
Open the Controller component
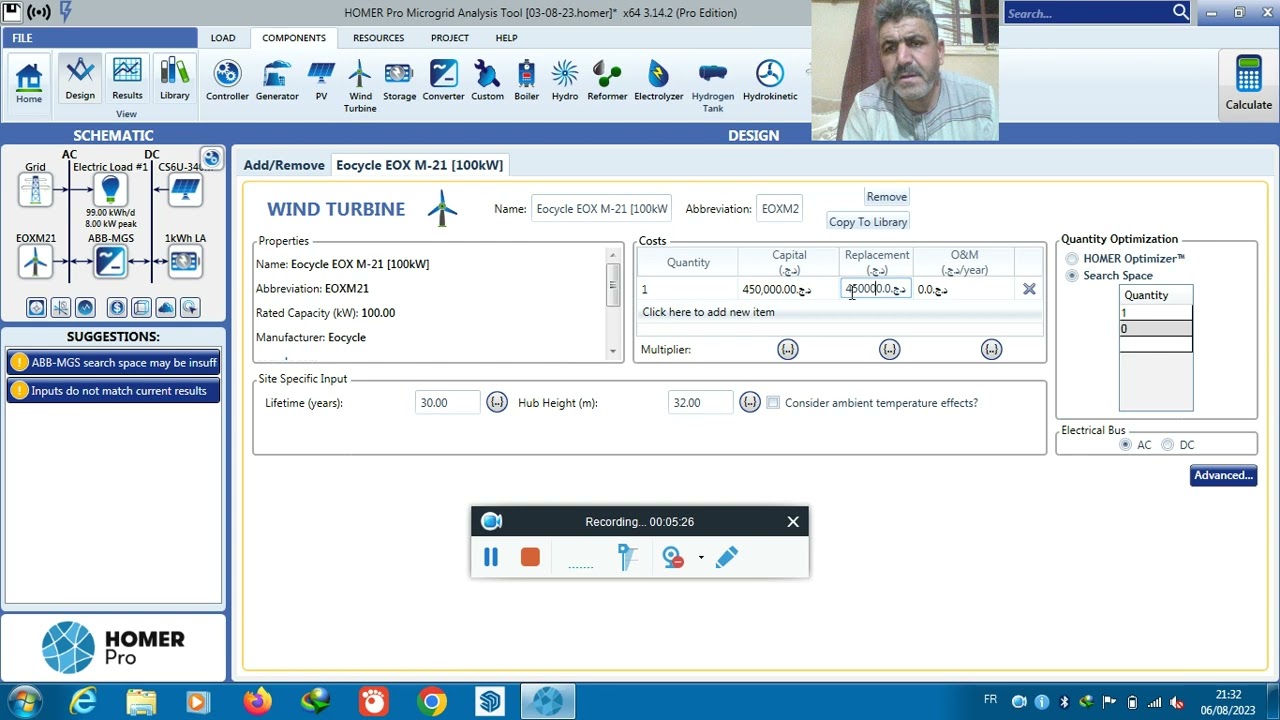point(227,81)
